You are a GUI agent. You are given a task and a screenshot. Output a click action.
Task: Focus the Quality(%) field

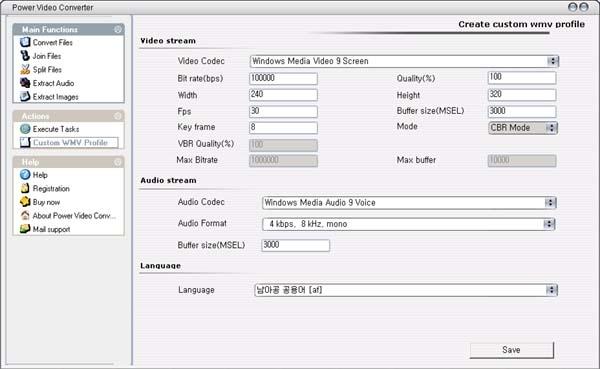pos(522,77)
